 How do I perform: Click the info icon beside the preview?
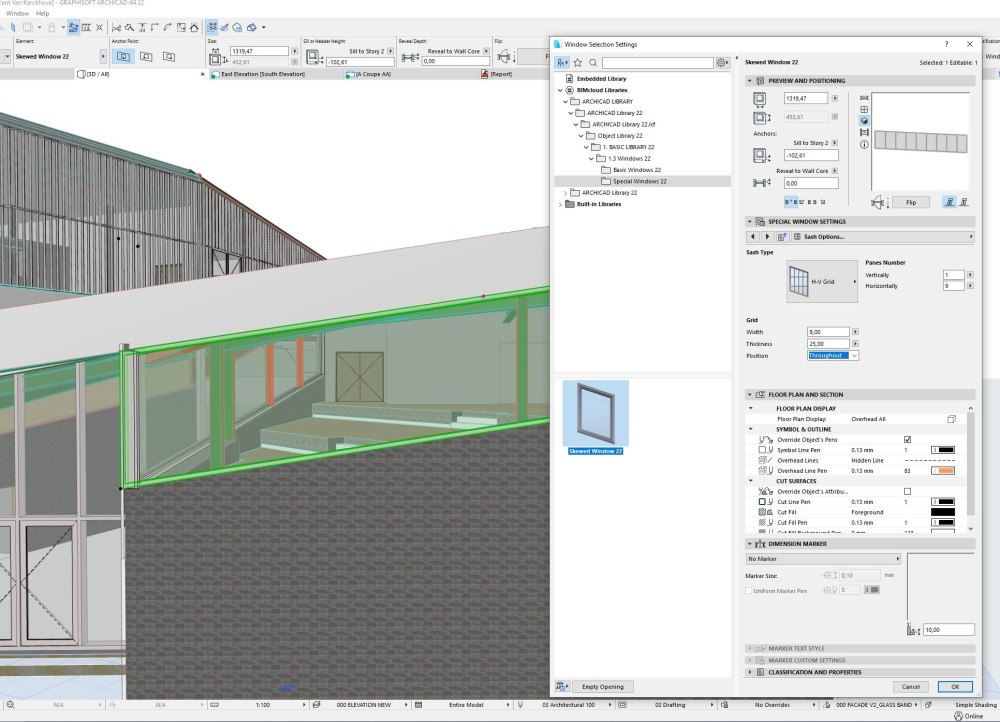pyautogui.click(x=864, y=144)
